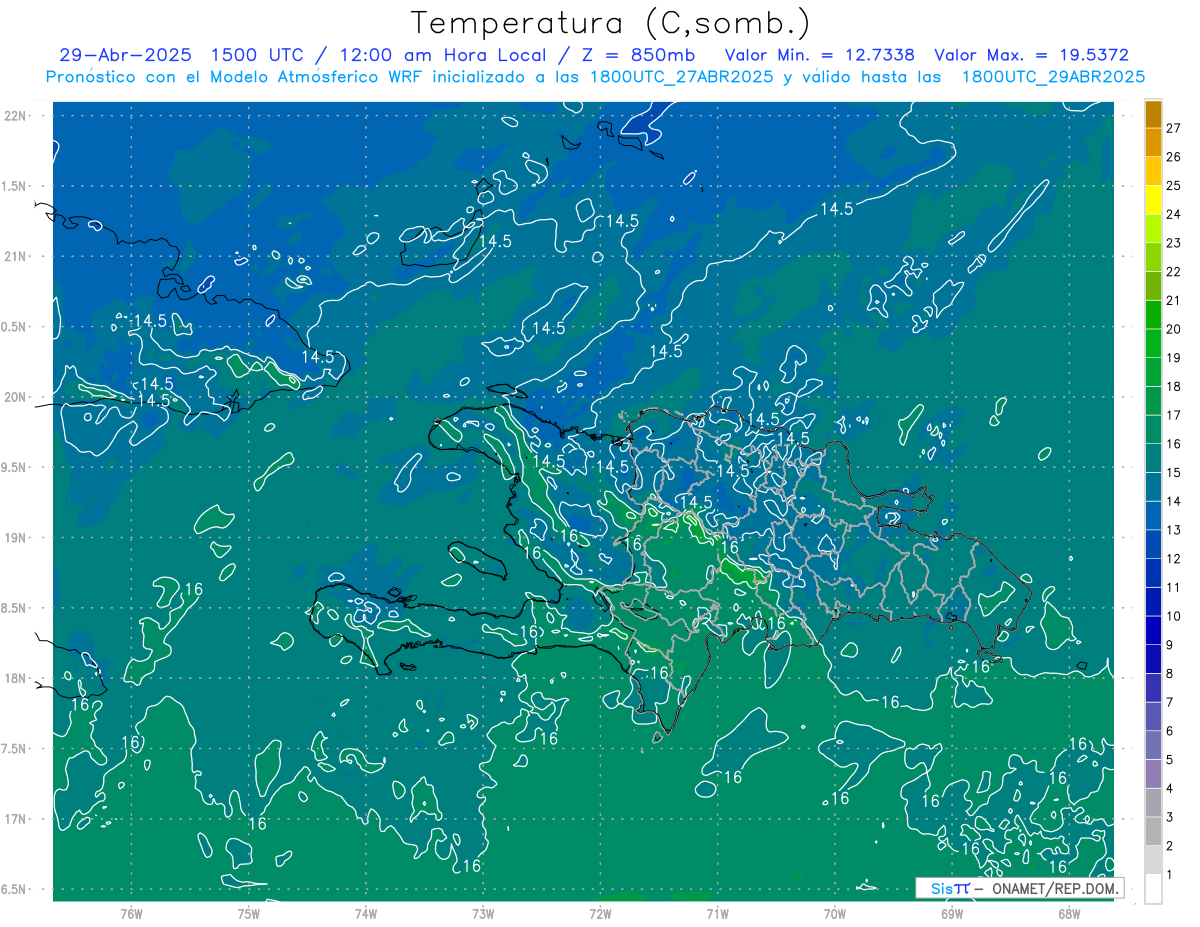Click the lime band between 23 and 24

[1153, 228]
